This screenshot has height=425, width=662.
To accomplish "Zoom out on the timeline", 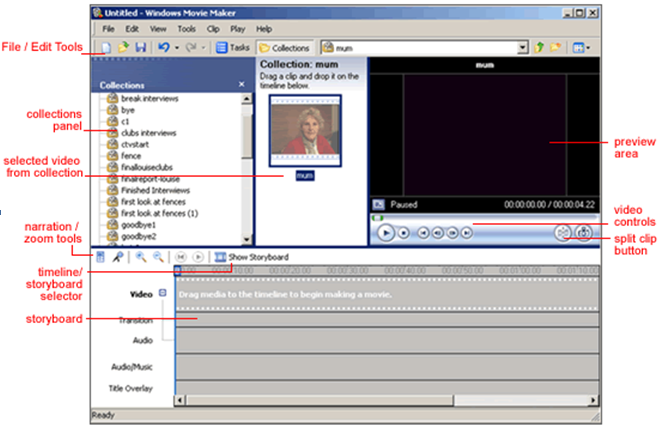I will 158,257.
